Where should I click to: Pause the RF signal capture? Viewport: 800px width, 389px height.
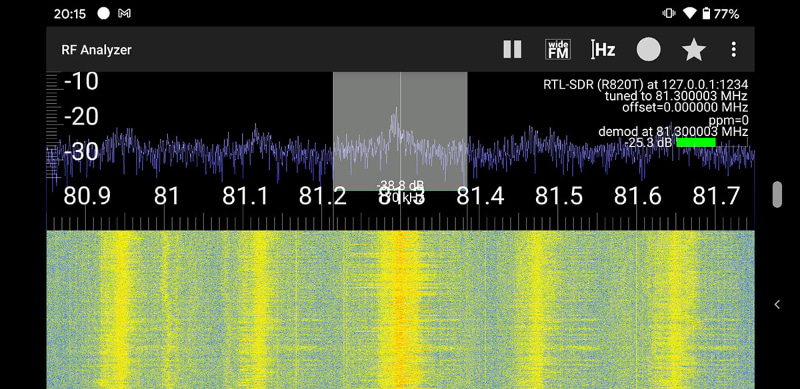point(512,50)
